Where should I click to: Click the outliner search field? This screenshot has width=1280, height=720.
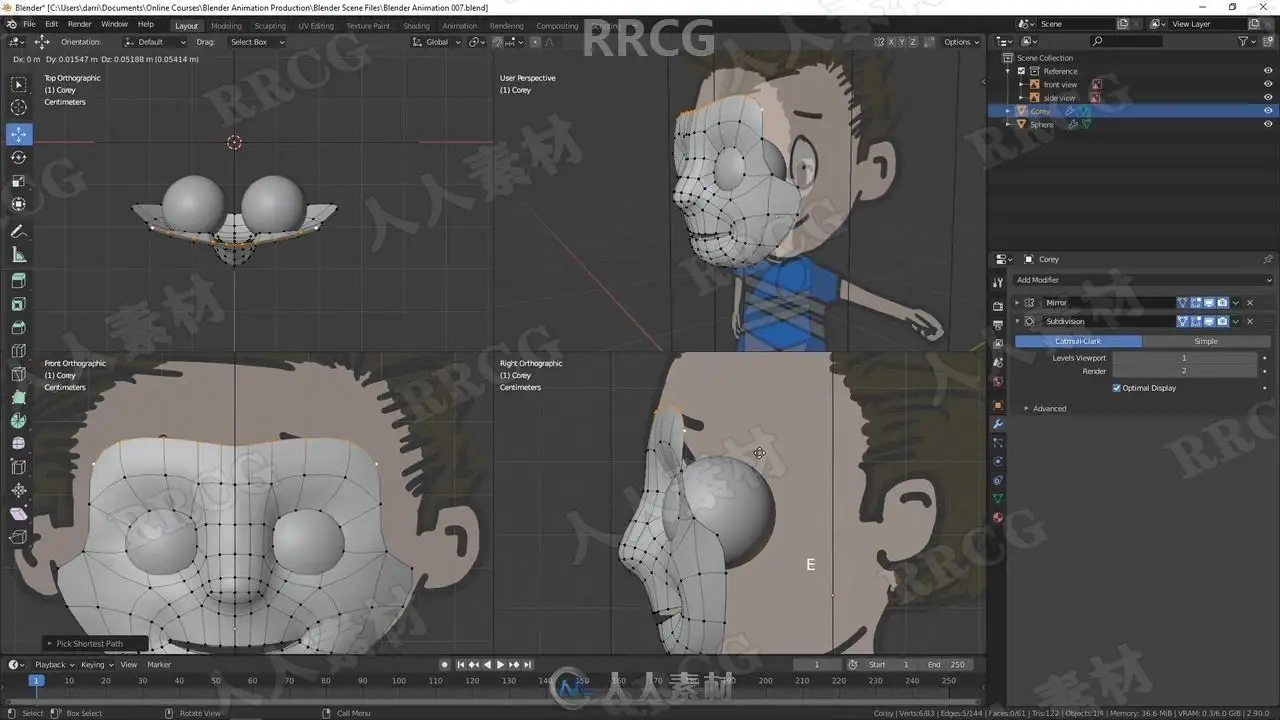tap(1127, 42)
